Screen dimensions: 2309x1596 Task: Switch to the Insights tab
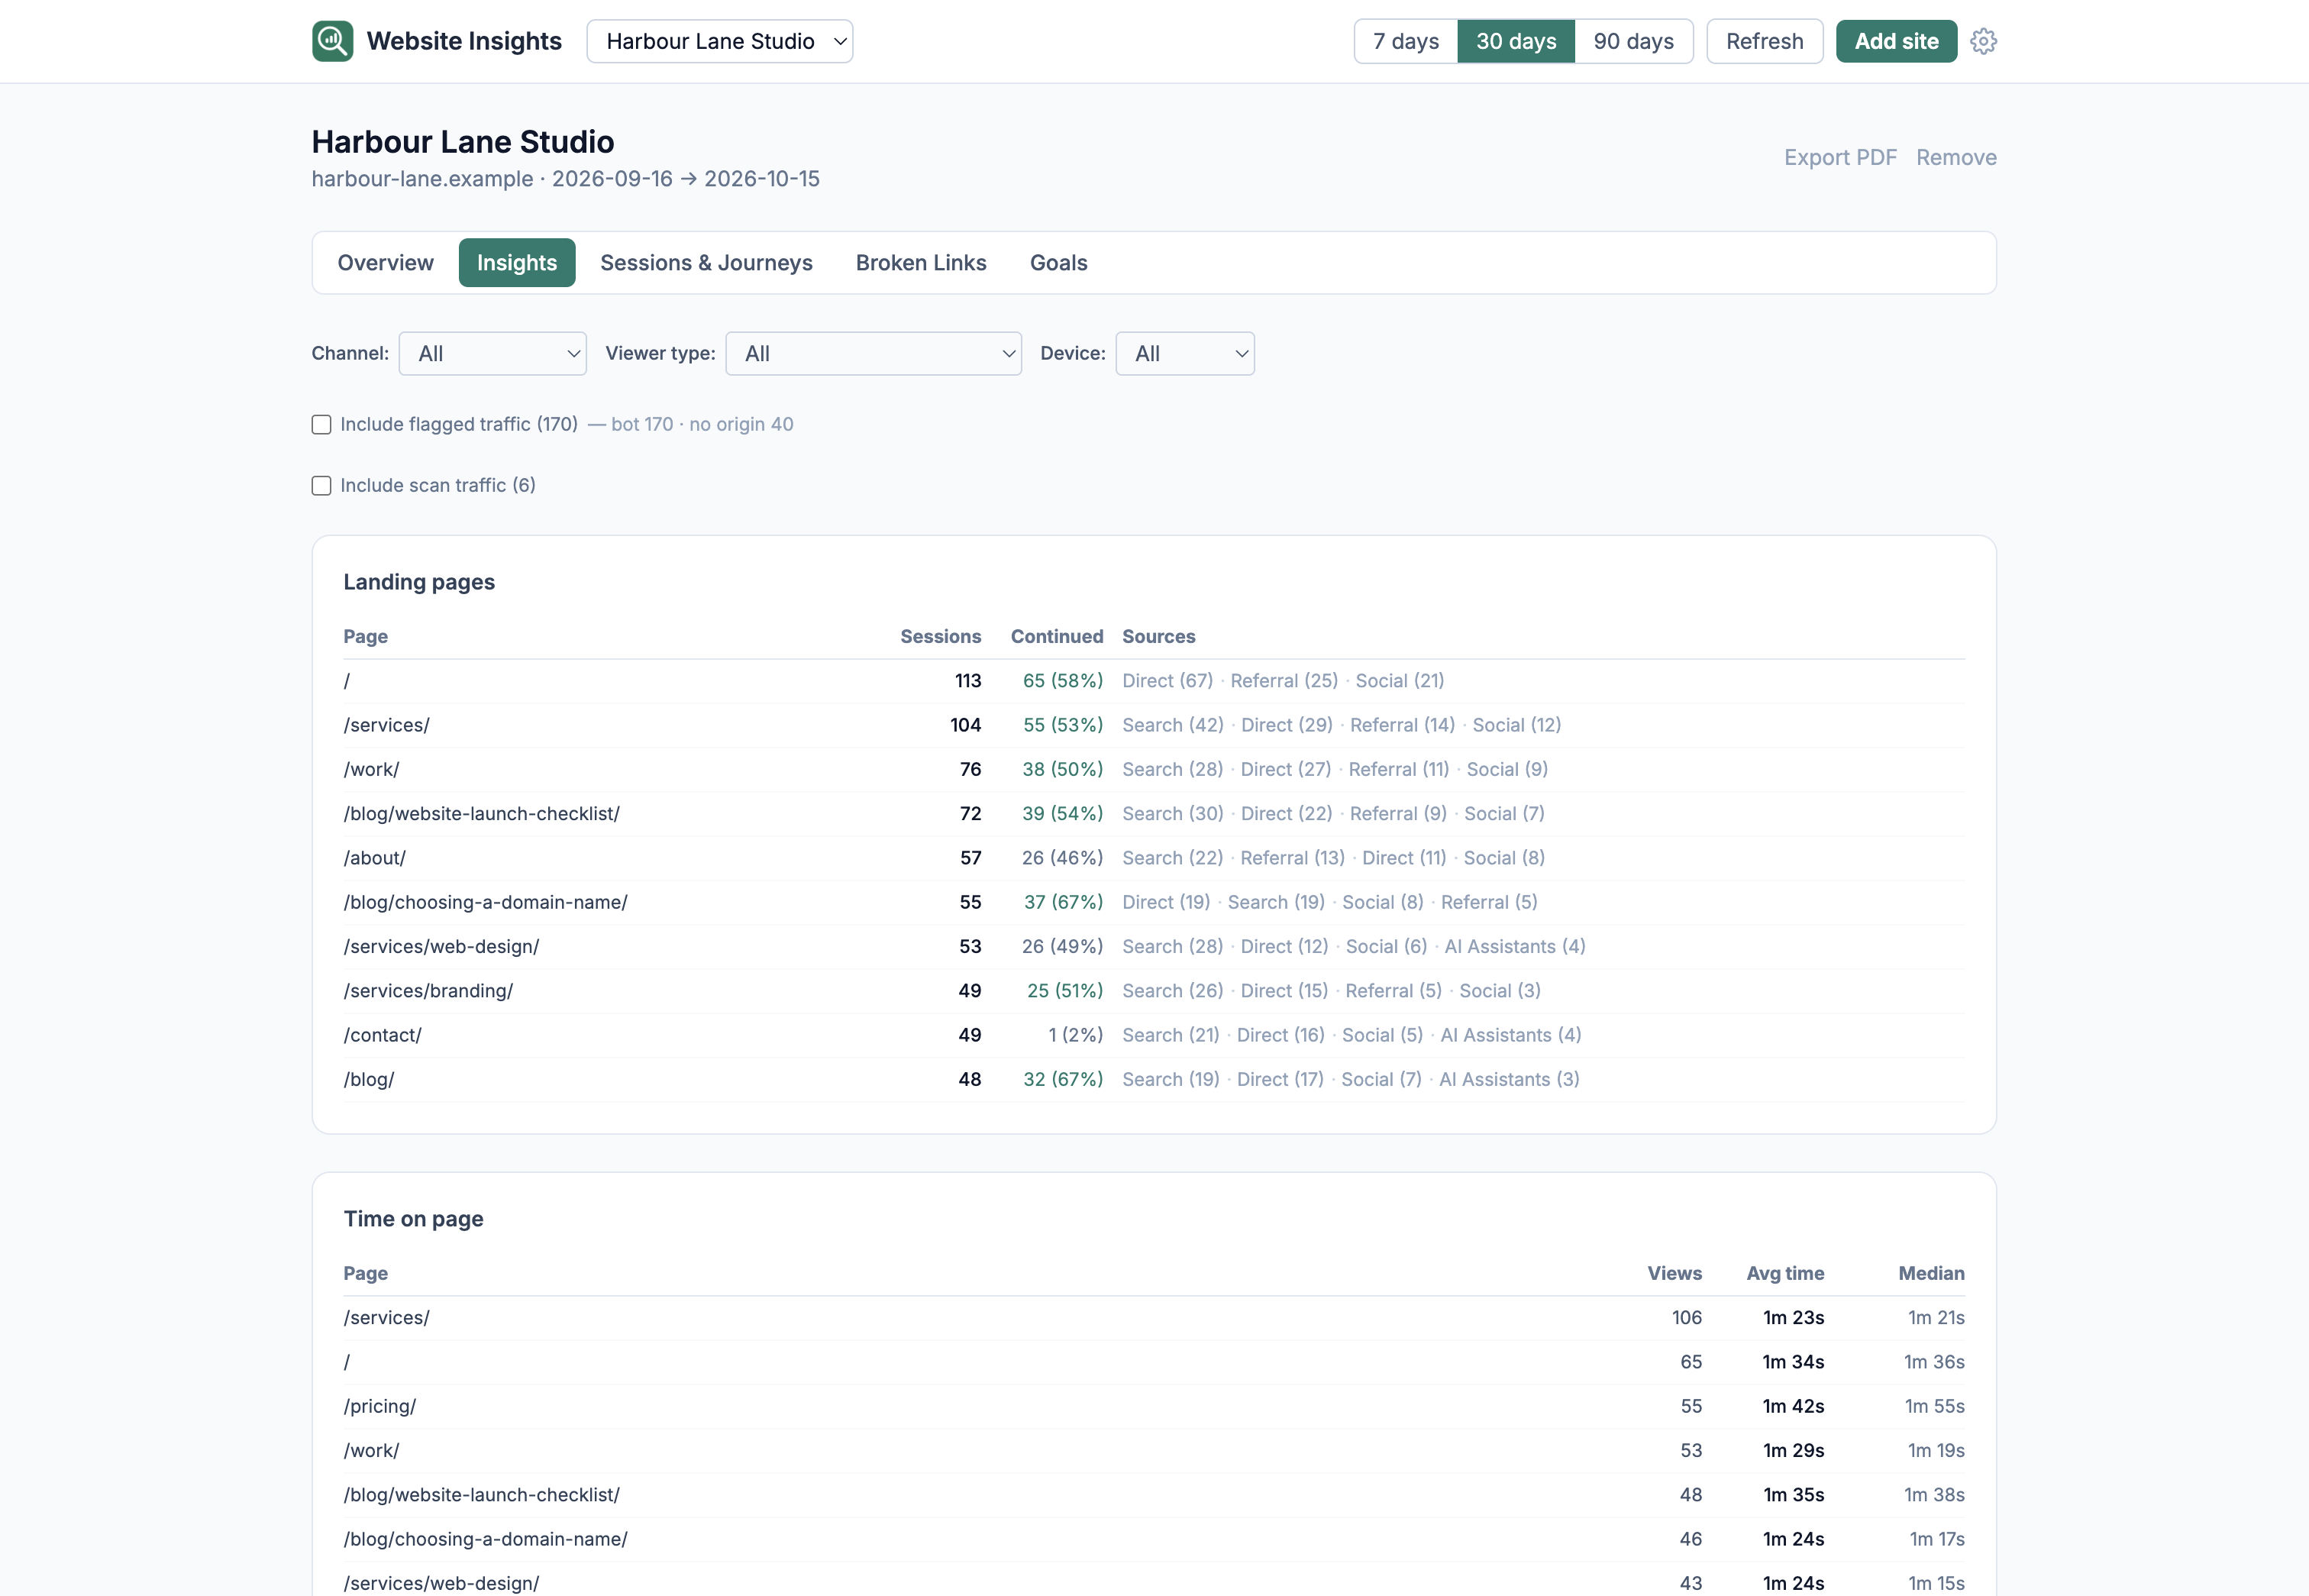click(517, 262)
